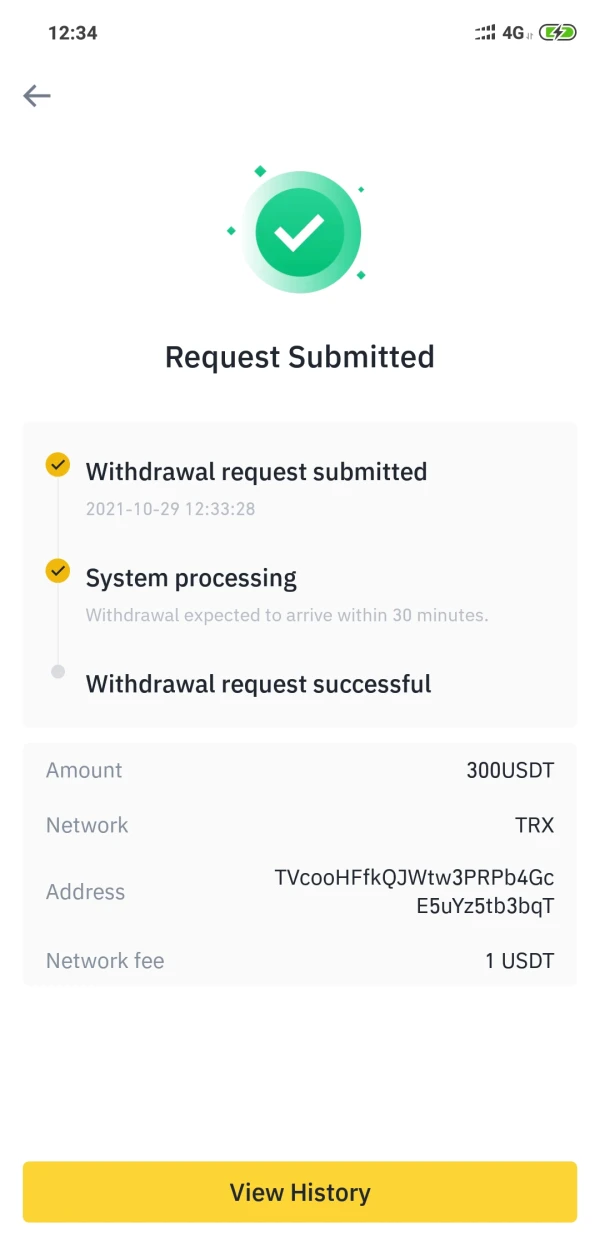Click the 300USDT amount value
The height and width of the screenshot is (1247, 600).
click(510, 770)
